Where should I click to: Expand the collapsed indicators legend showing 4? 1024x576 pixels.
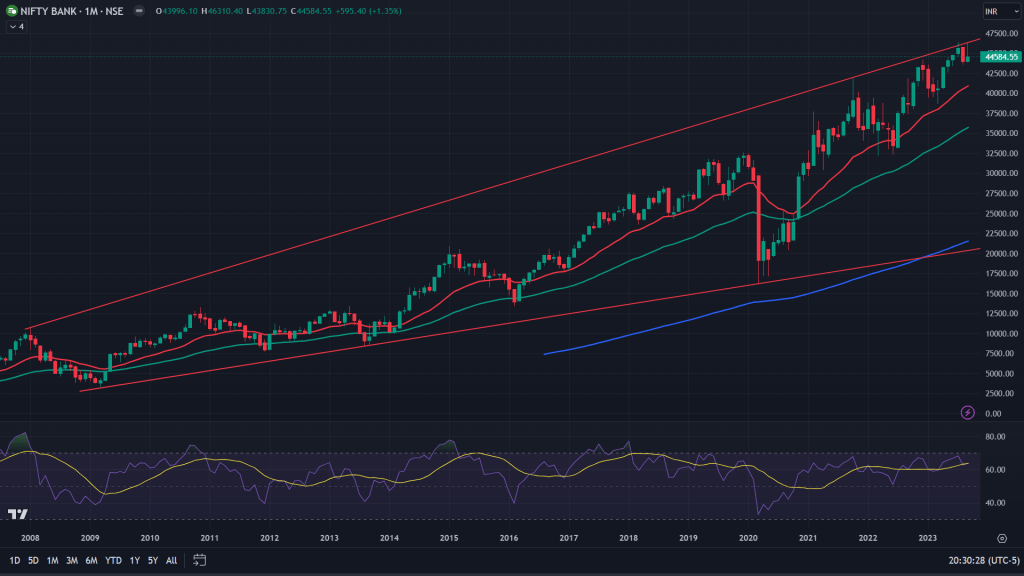pos(16,27)
